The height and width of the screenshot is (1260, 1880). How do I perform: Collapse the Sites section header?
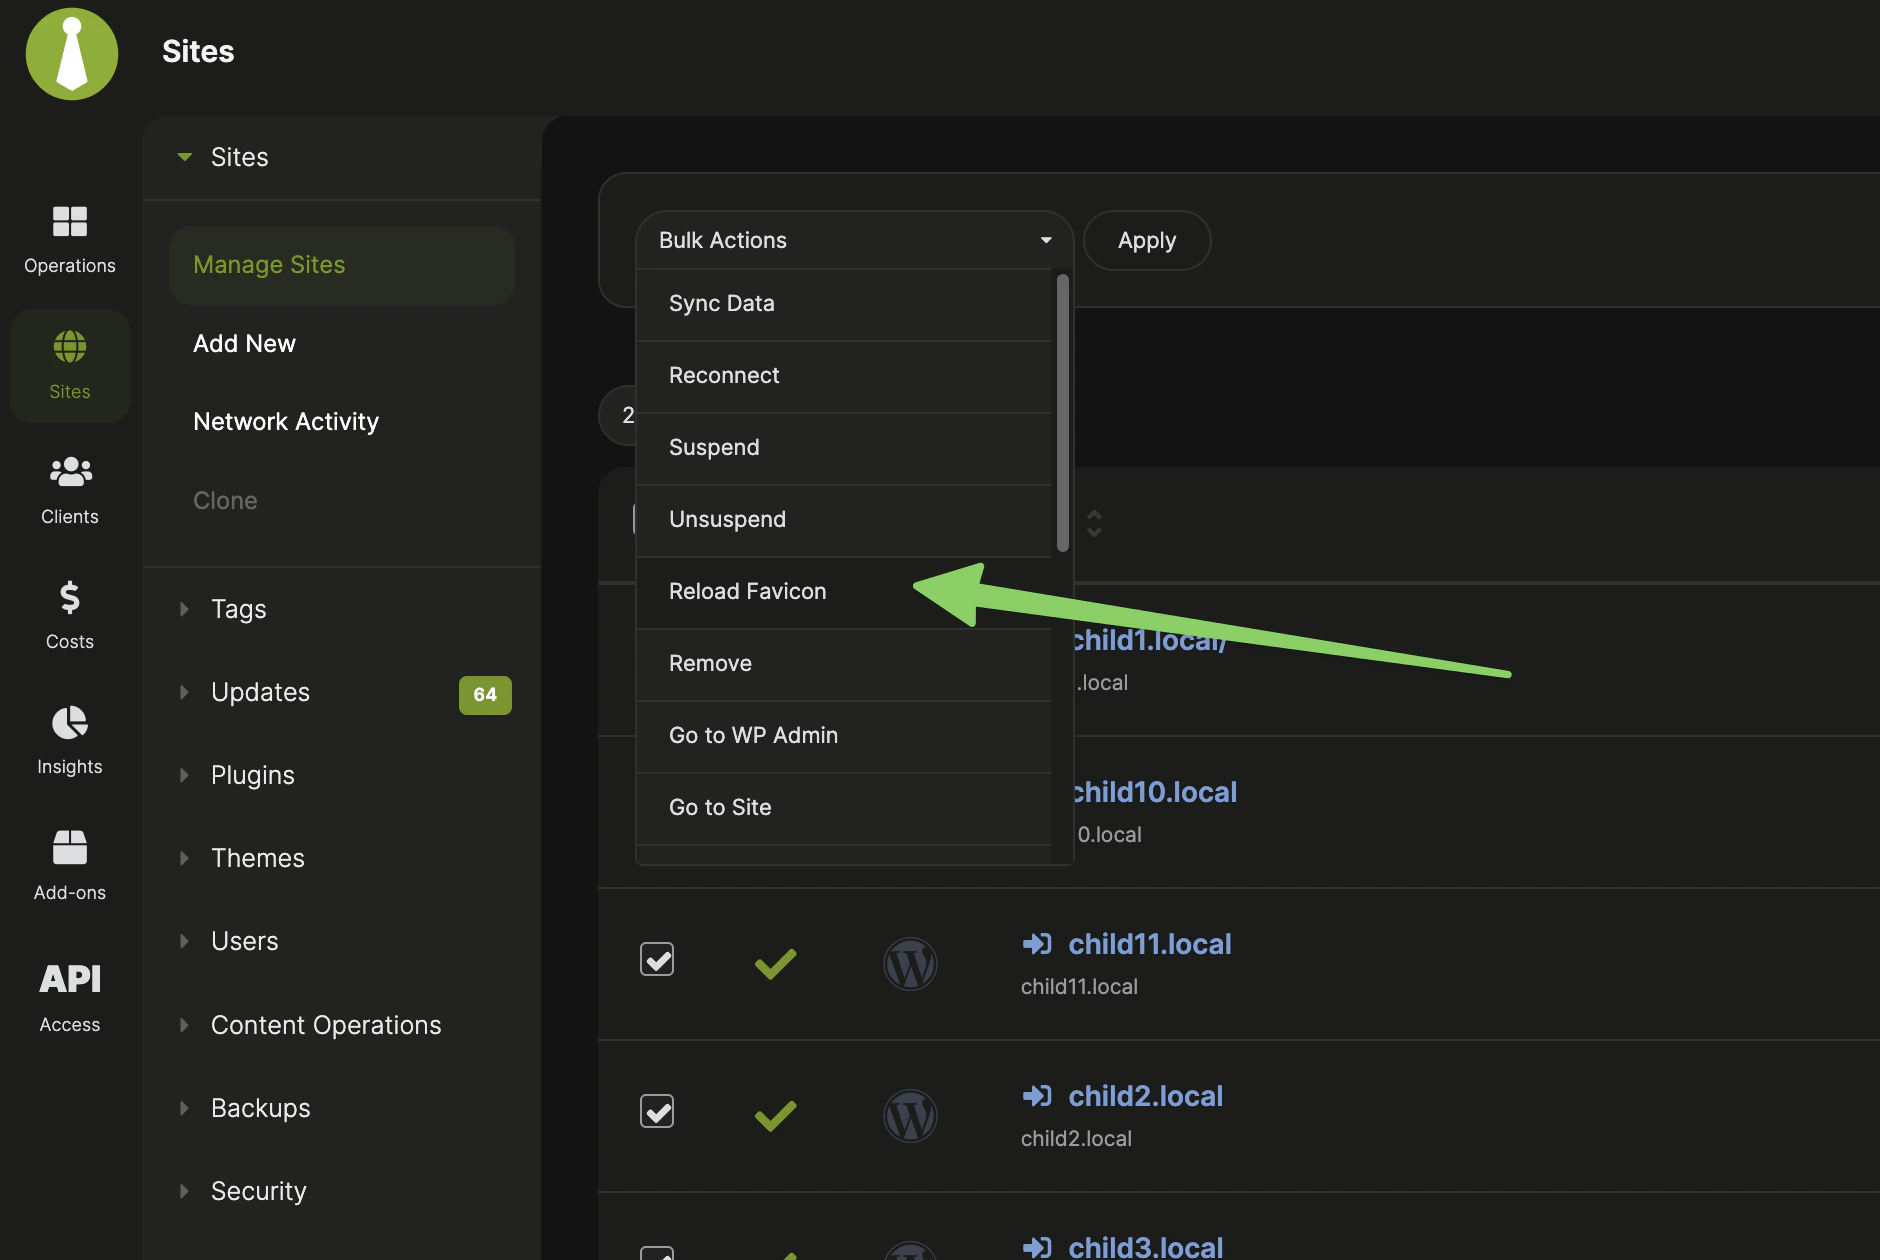point(341,157)
